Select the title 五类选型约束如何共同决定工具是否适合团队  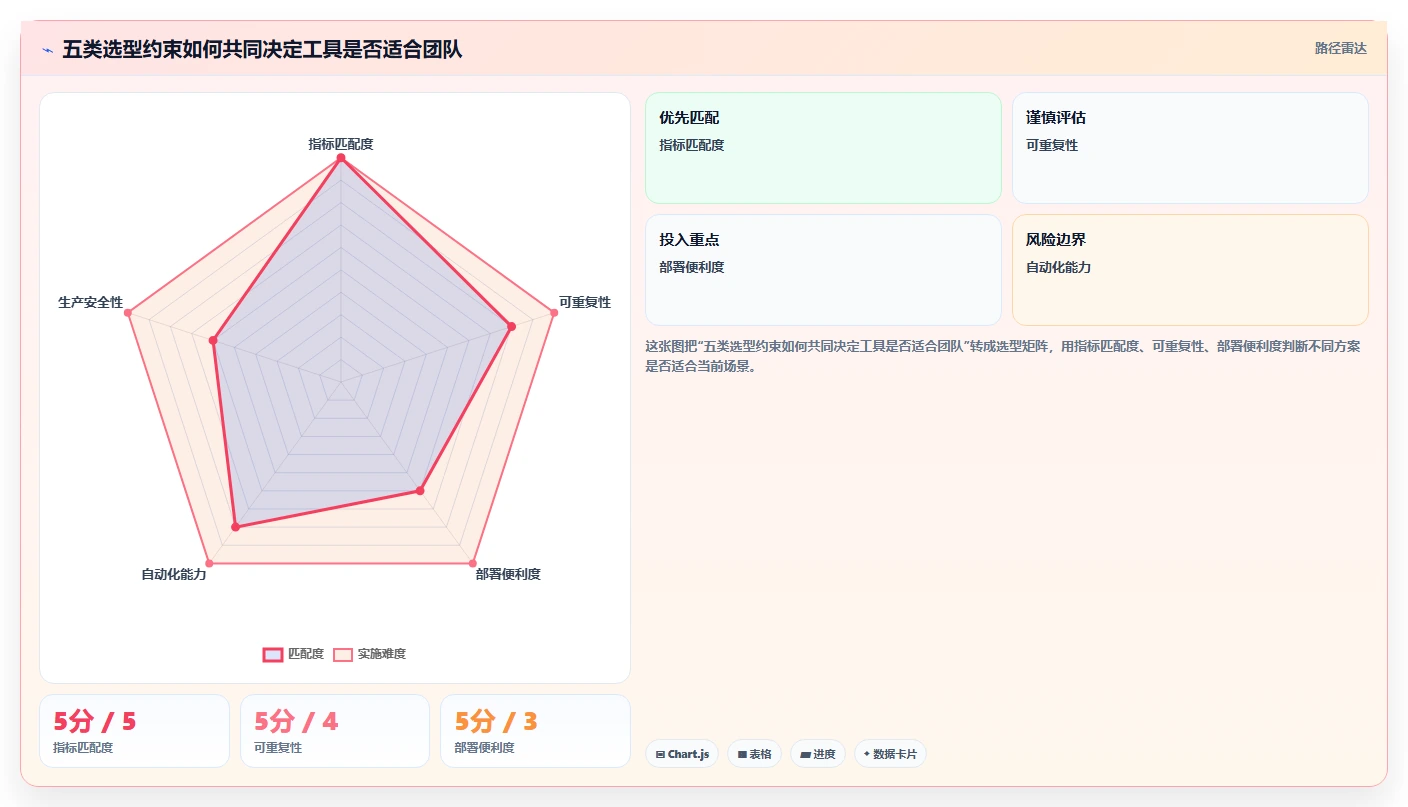tap(262, 49)
